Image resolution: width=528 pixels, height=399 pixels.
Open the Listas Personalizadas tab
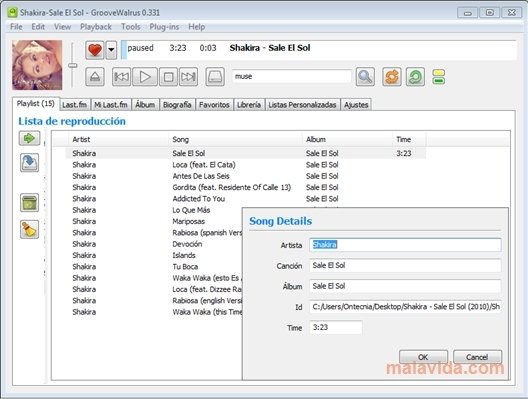302,105
